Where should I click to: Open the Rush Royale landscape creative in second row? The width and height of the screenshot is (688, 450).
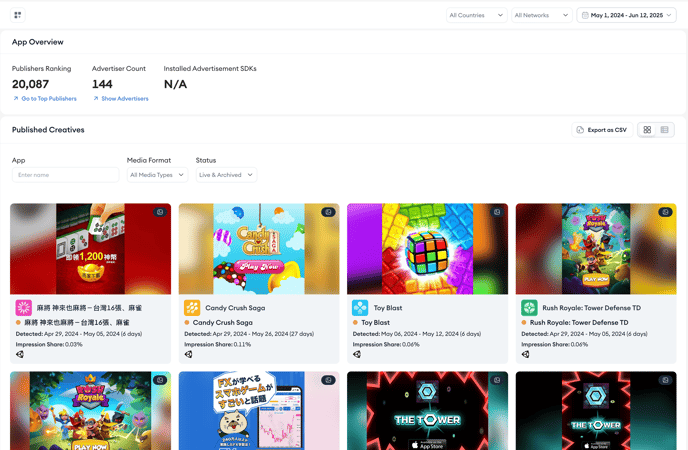(x=90, y=411)
